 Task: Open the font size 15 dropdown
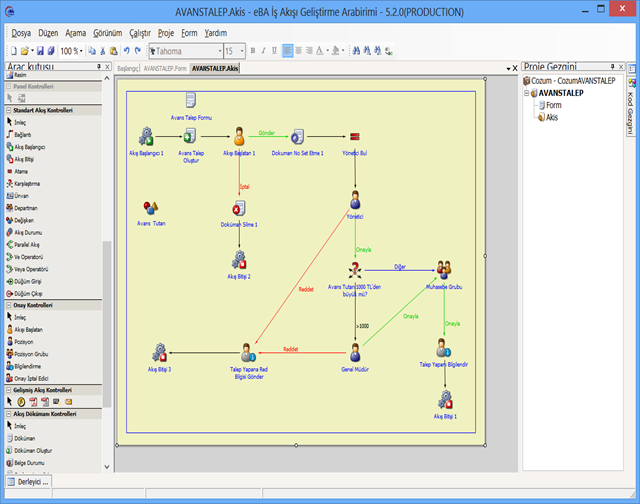[242, 51]
